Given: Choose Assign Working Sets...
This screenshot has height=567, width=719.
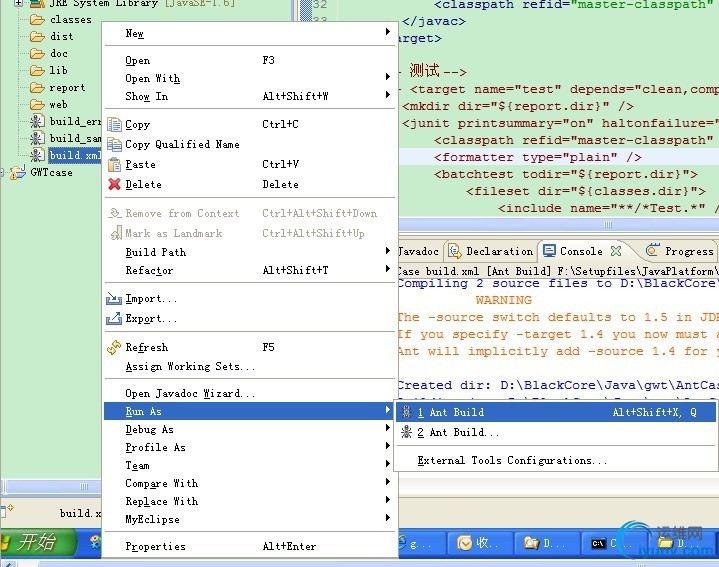Looking at the screenshot, I should (x=250, y=366).
